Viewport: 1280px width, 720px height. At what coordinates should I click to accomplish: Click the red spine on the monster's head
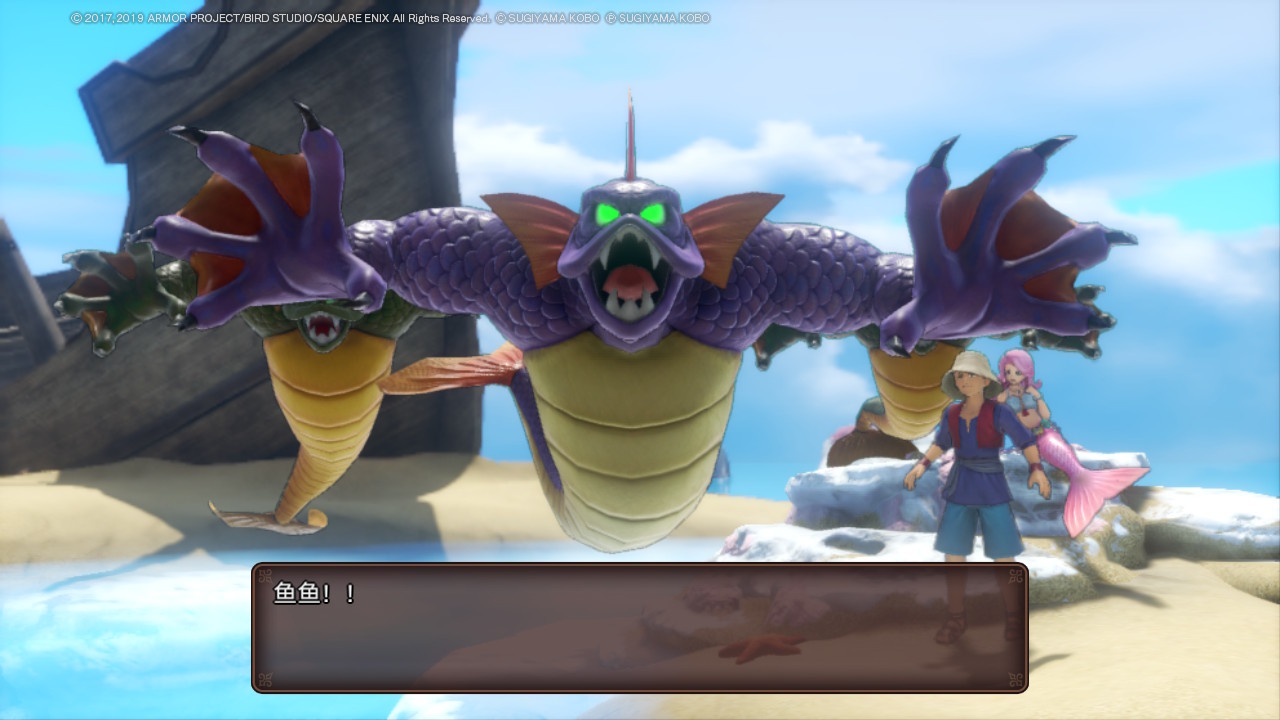tap(630, 130)
